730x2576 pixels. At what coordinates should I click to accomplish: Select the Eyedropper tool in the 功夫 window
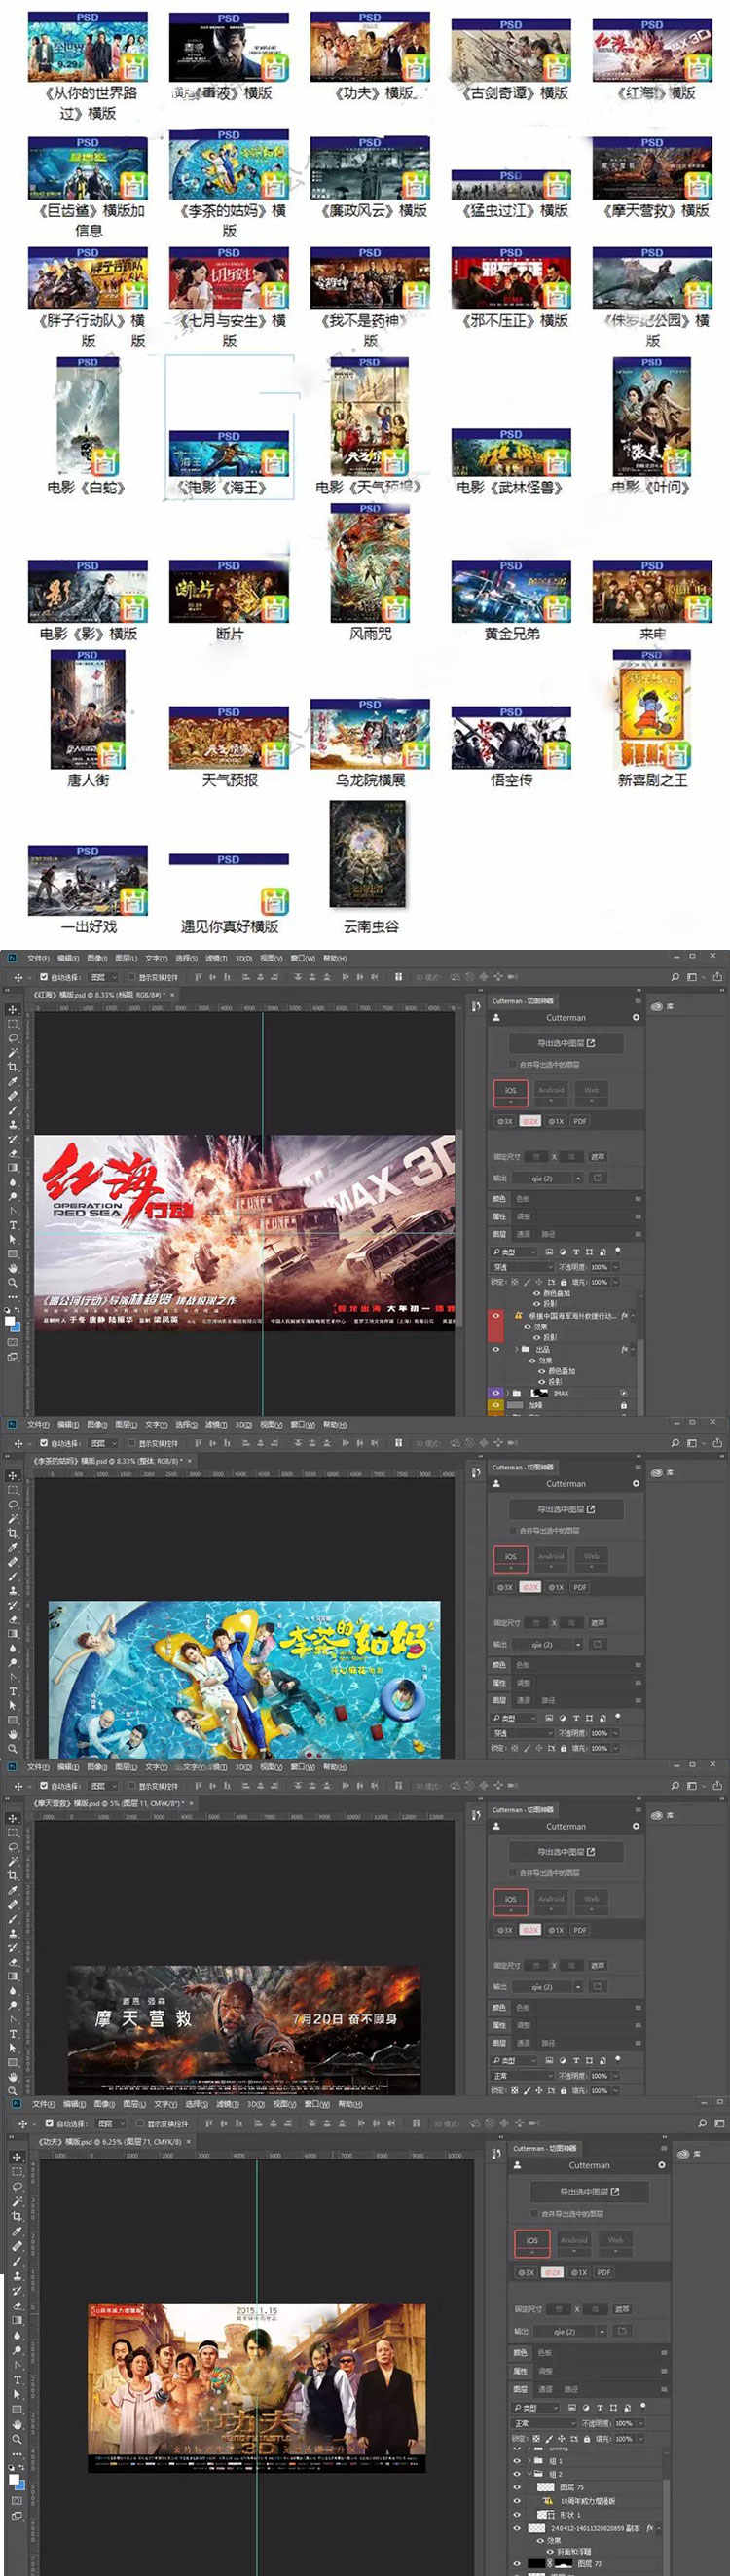17,2231
